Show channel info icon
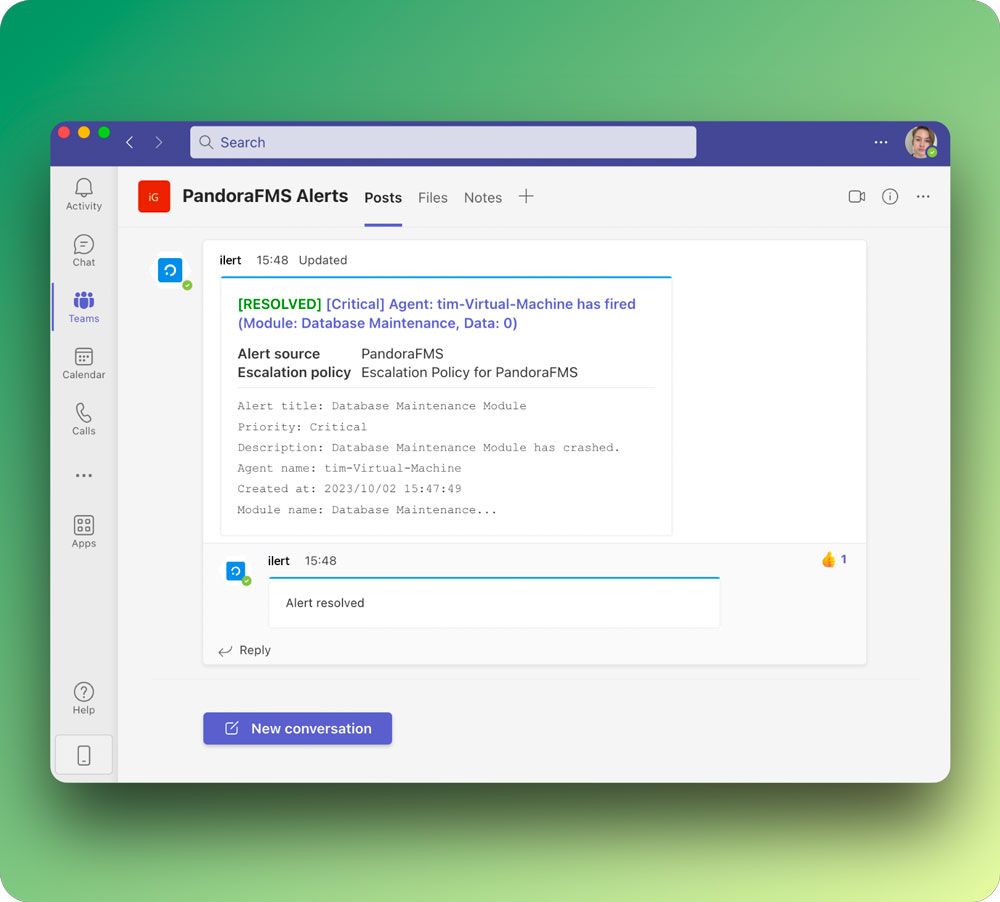The width and height of the screenshot is (1000, 902). click(890, 196)
